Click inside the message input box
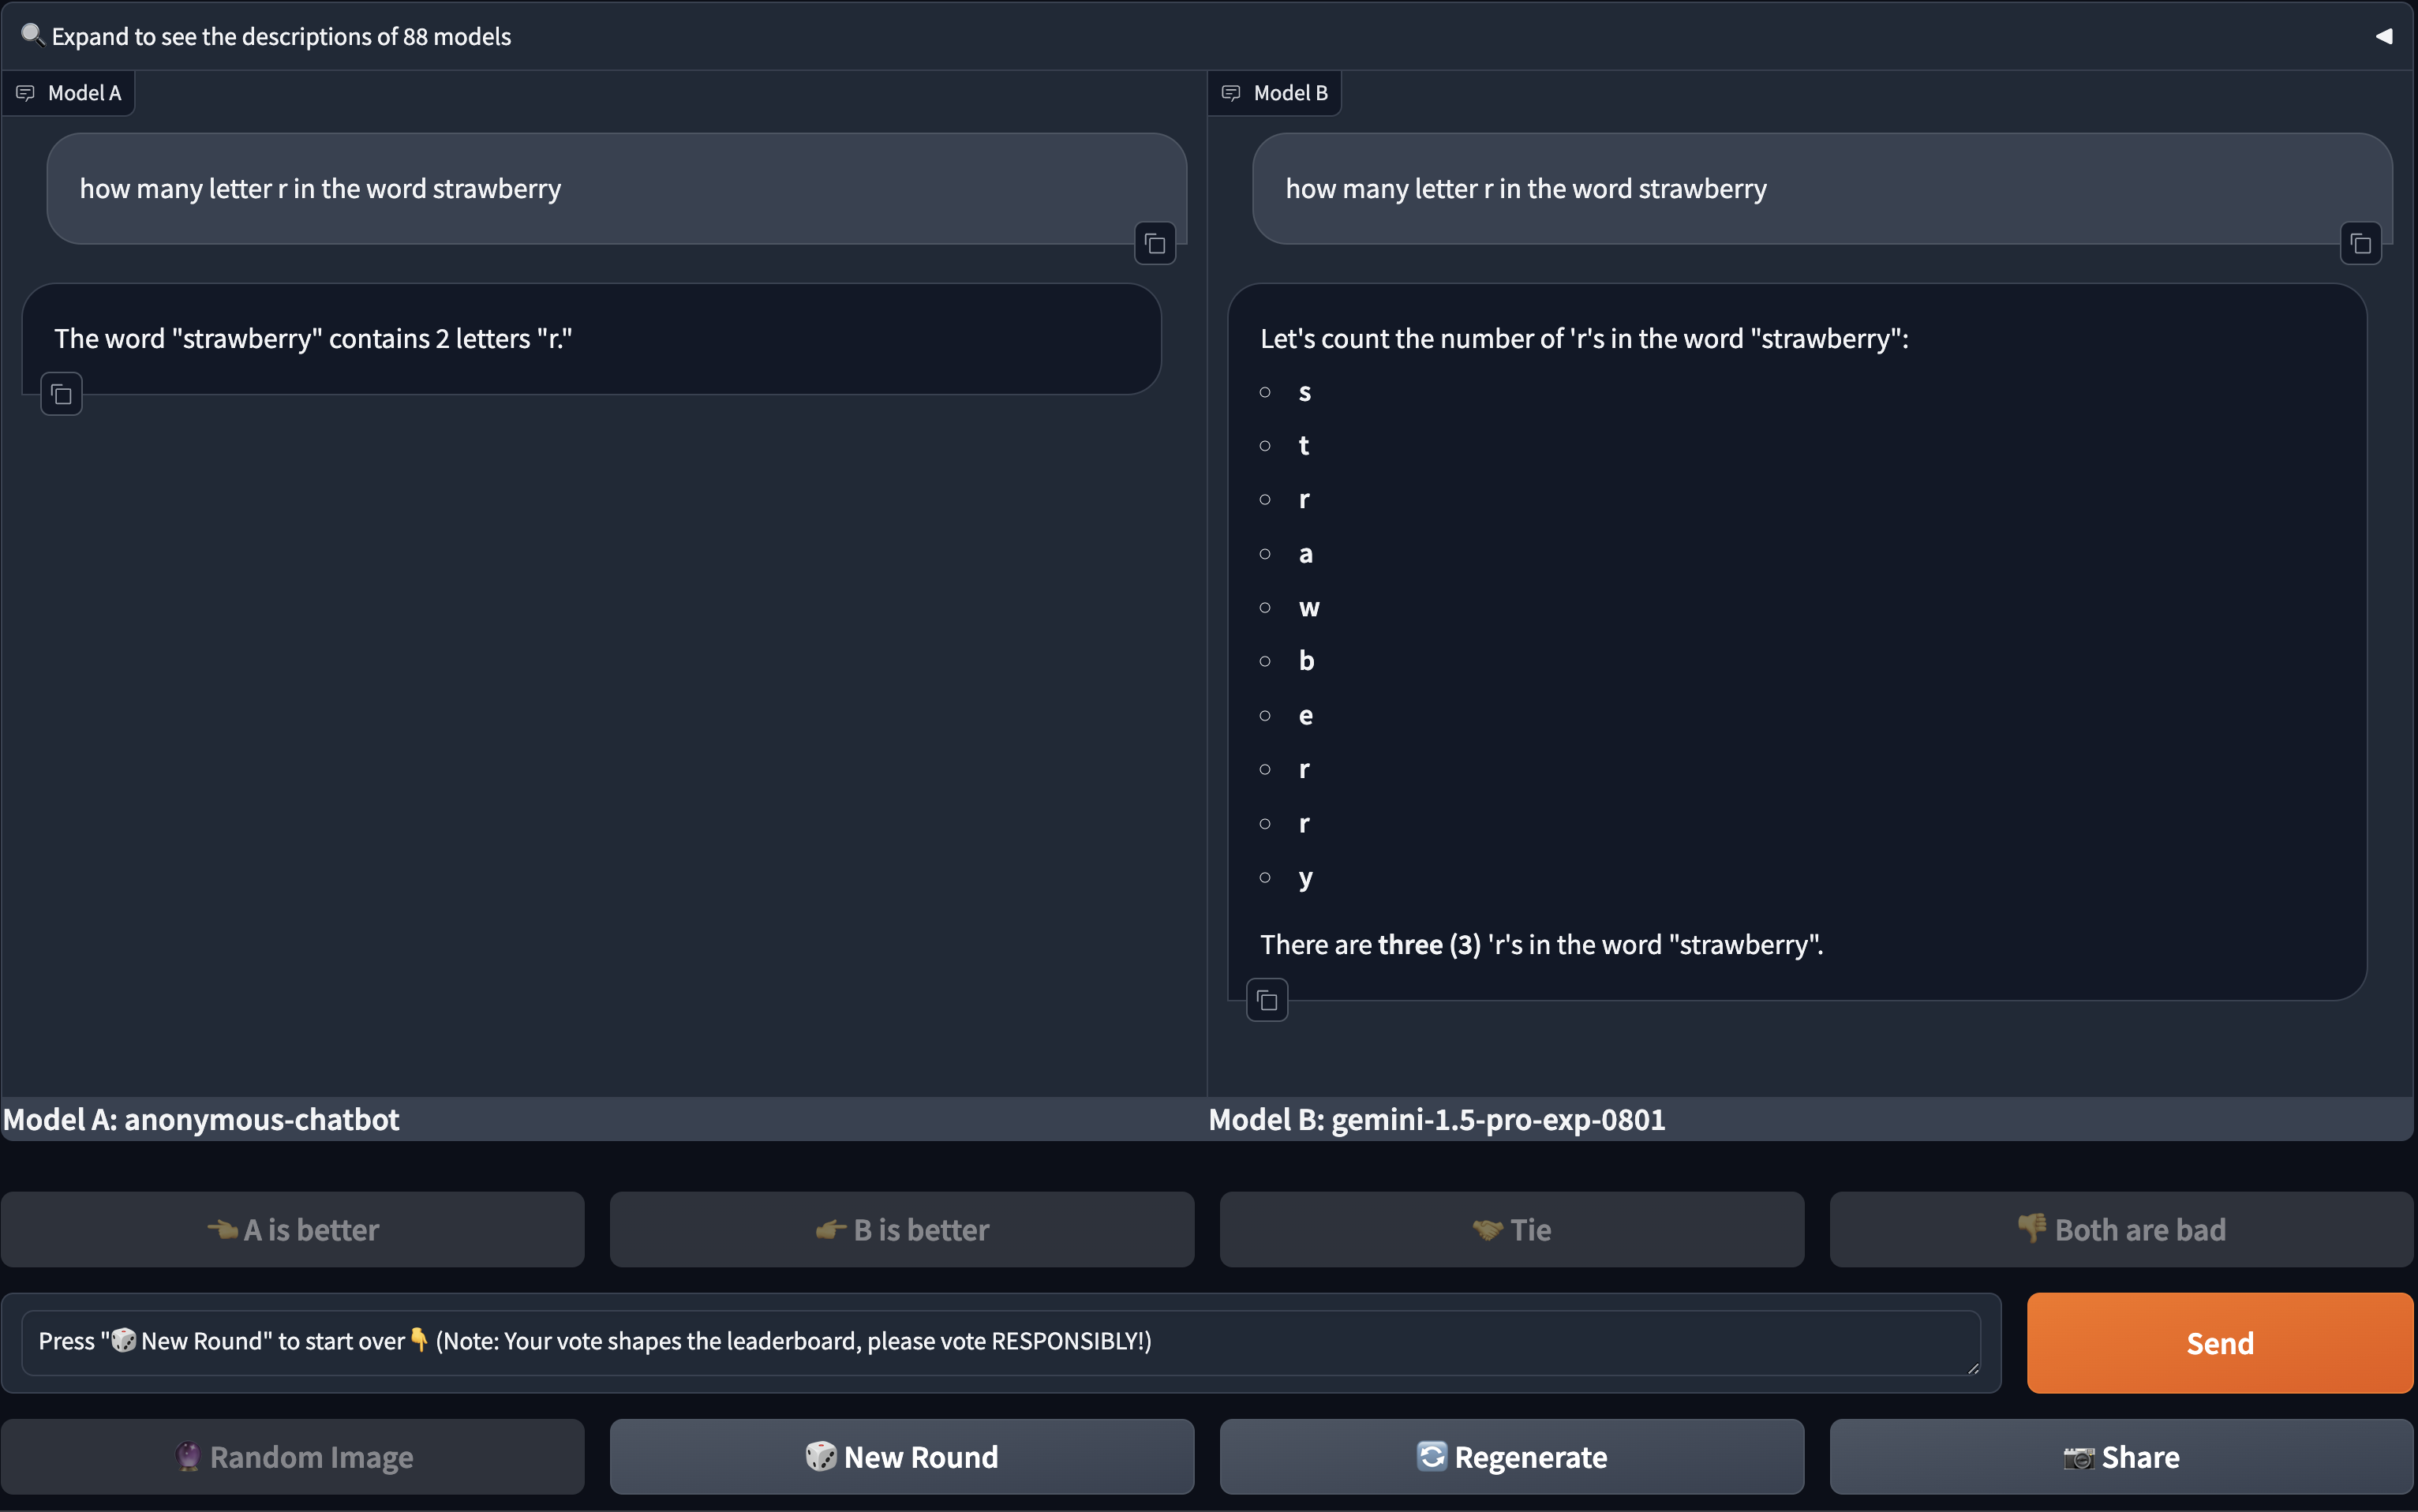This screenshot has width=2418, height=1512. pos(1000,1342)
